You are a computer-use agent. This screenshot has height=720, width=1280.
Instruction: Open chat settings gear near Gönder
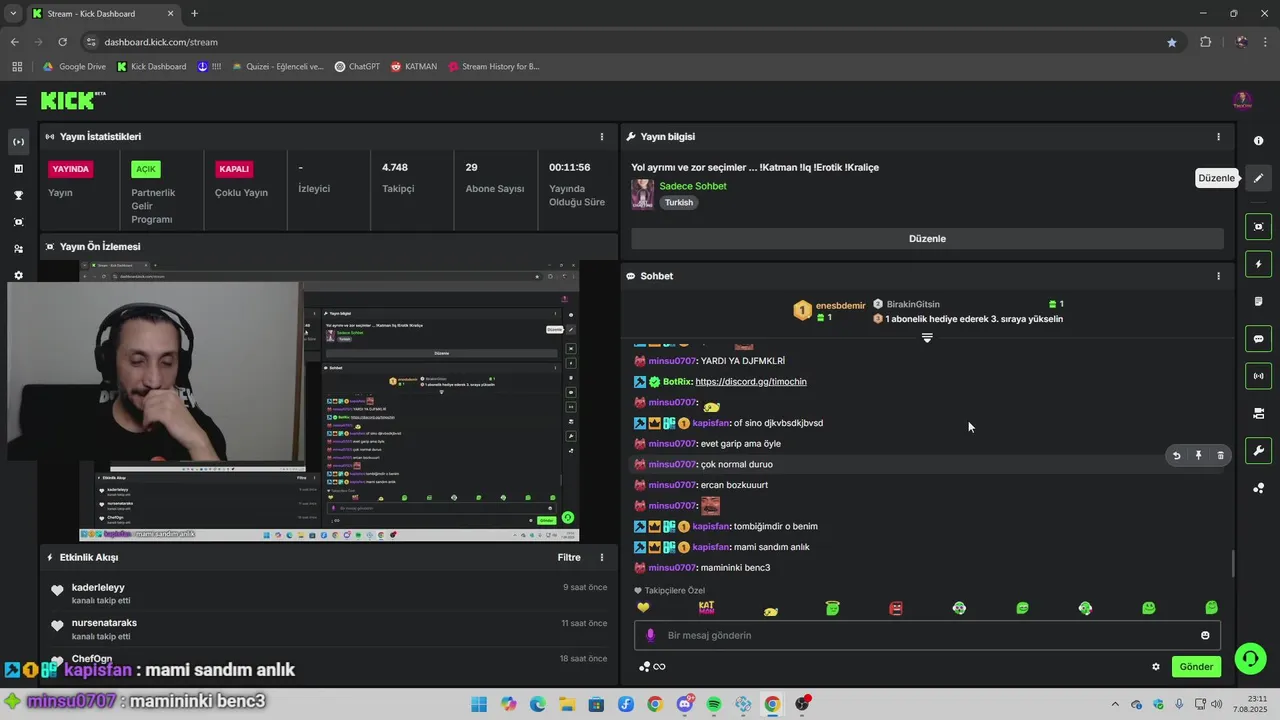tap(1156, 667)
